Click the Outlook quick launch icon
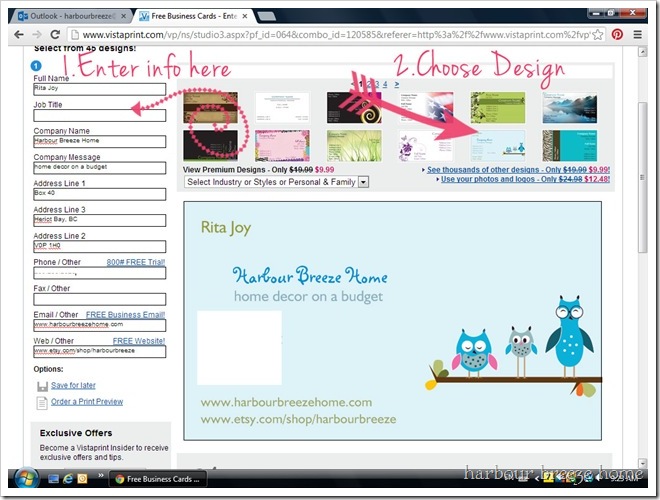The width and height of the screenshot is (660, 500). point(82,479)
